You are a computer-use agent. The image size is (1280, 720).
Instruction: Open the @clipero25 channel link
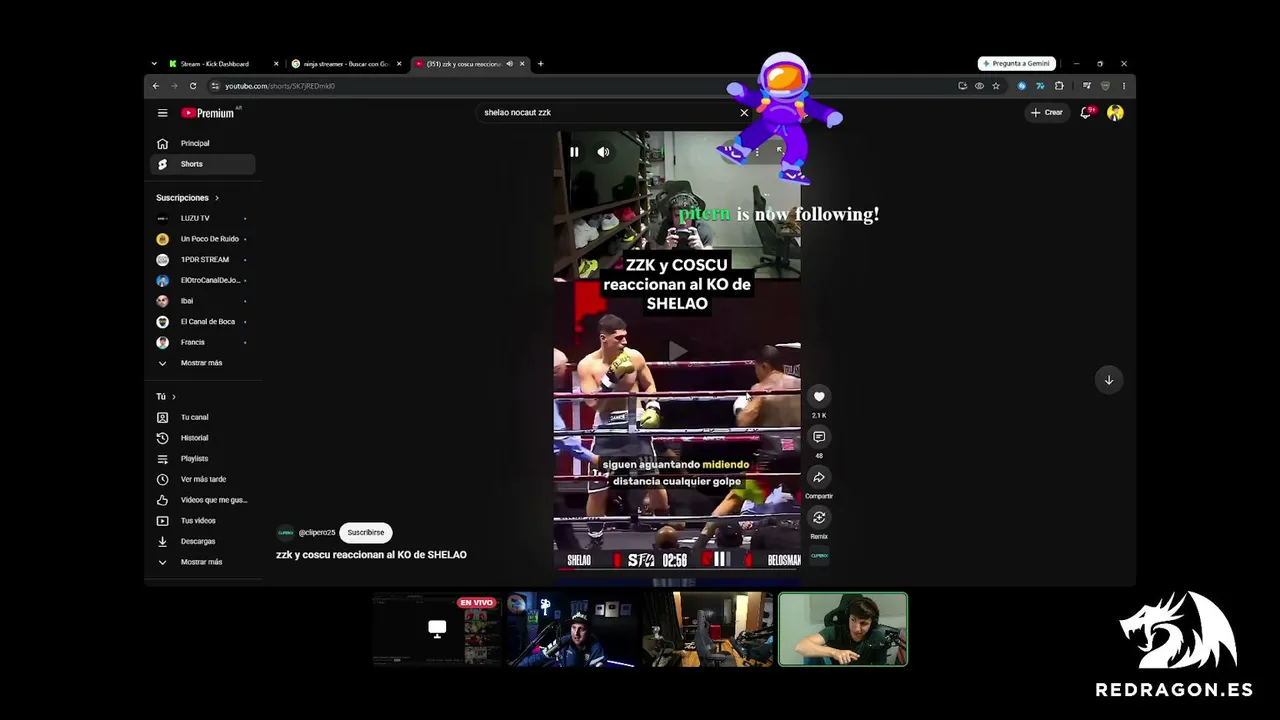point(316,533)
